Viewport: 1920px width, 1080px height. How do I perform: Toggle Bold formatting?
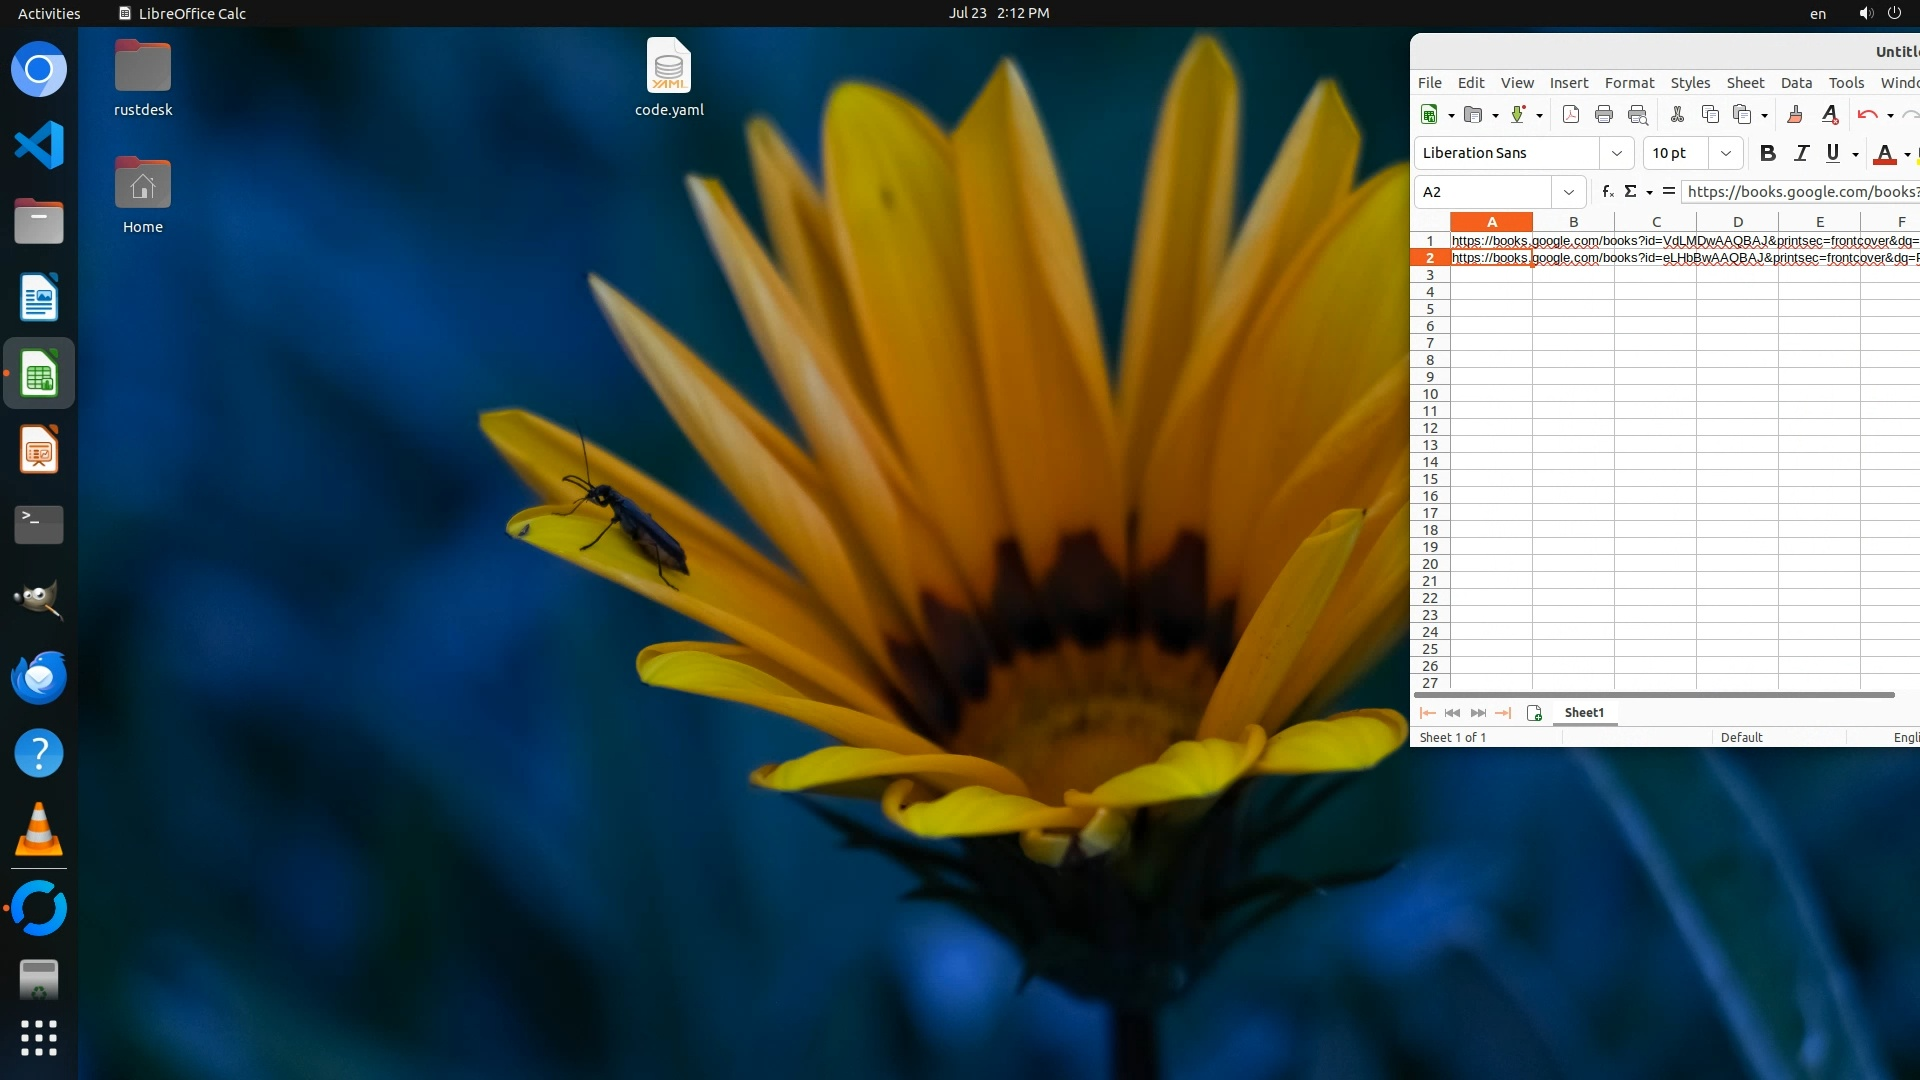pos(1767,153)
